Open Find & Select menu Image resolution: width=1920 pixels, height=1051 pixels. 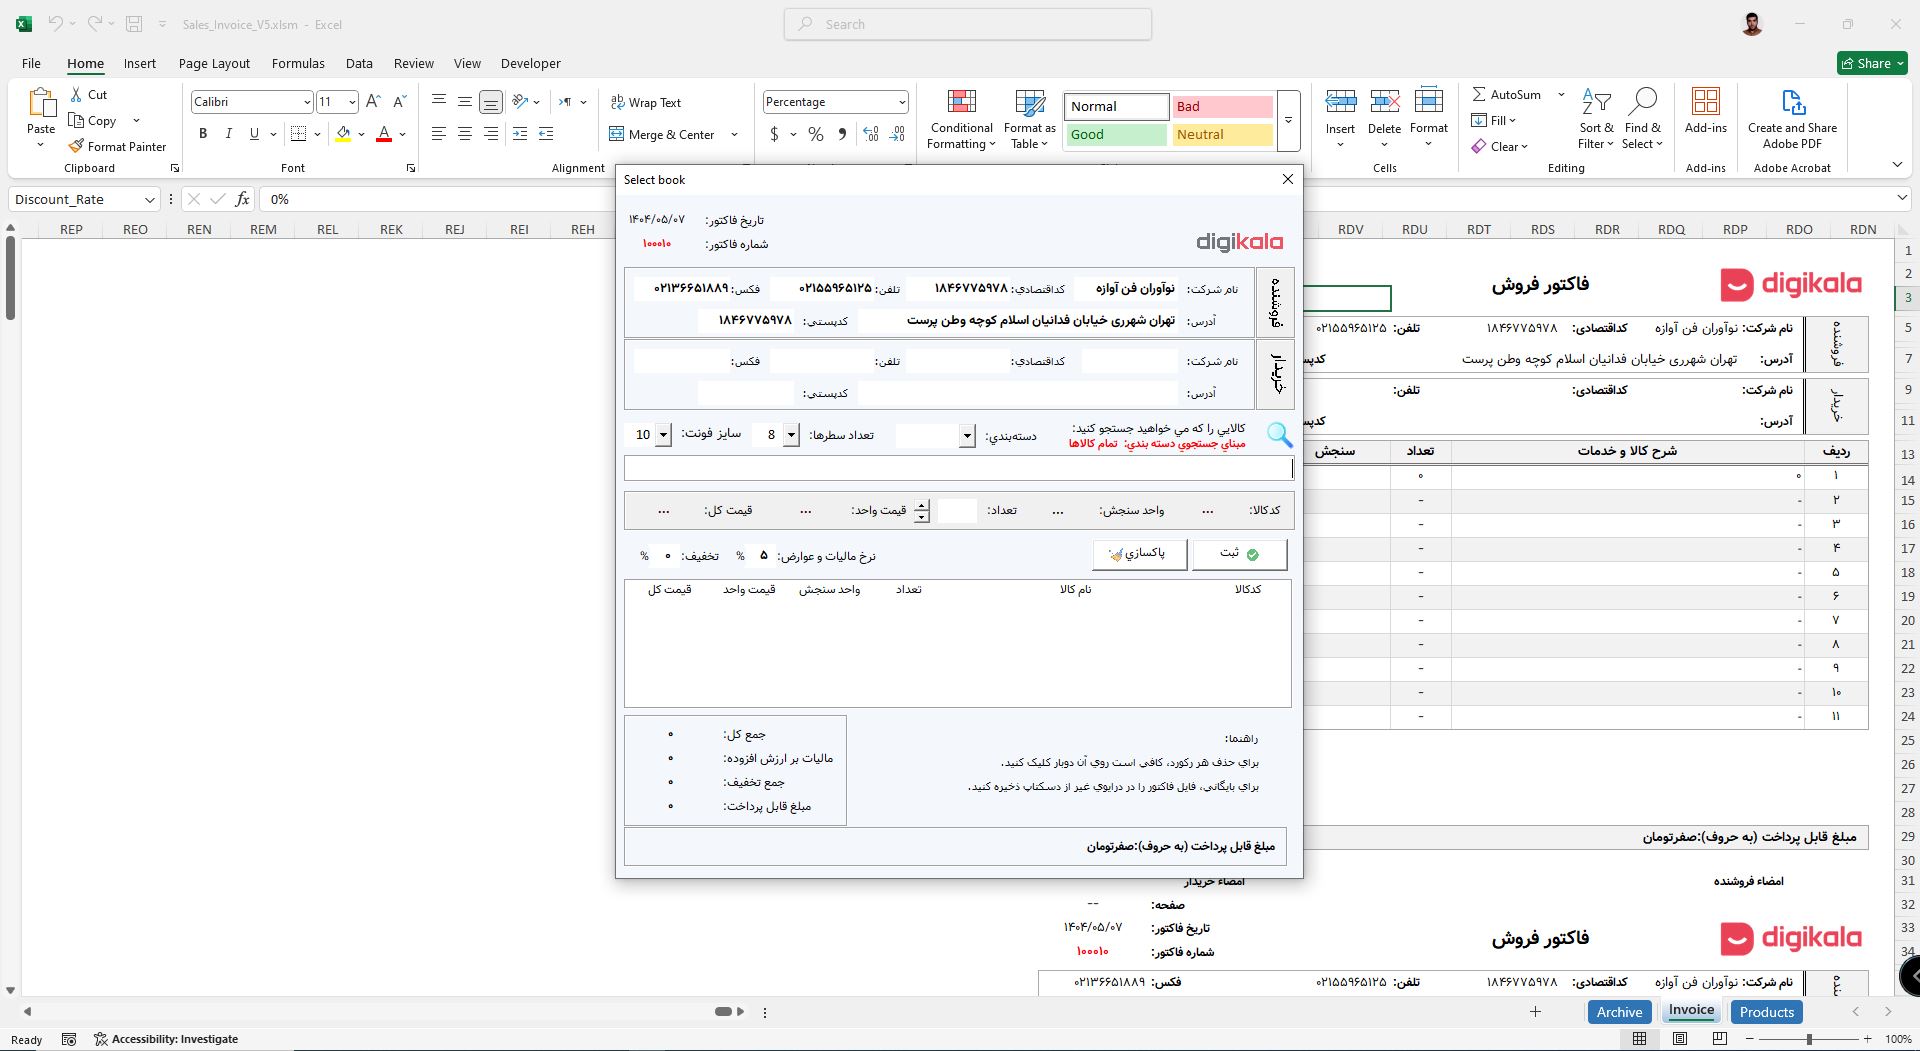(1642, 119)
